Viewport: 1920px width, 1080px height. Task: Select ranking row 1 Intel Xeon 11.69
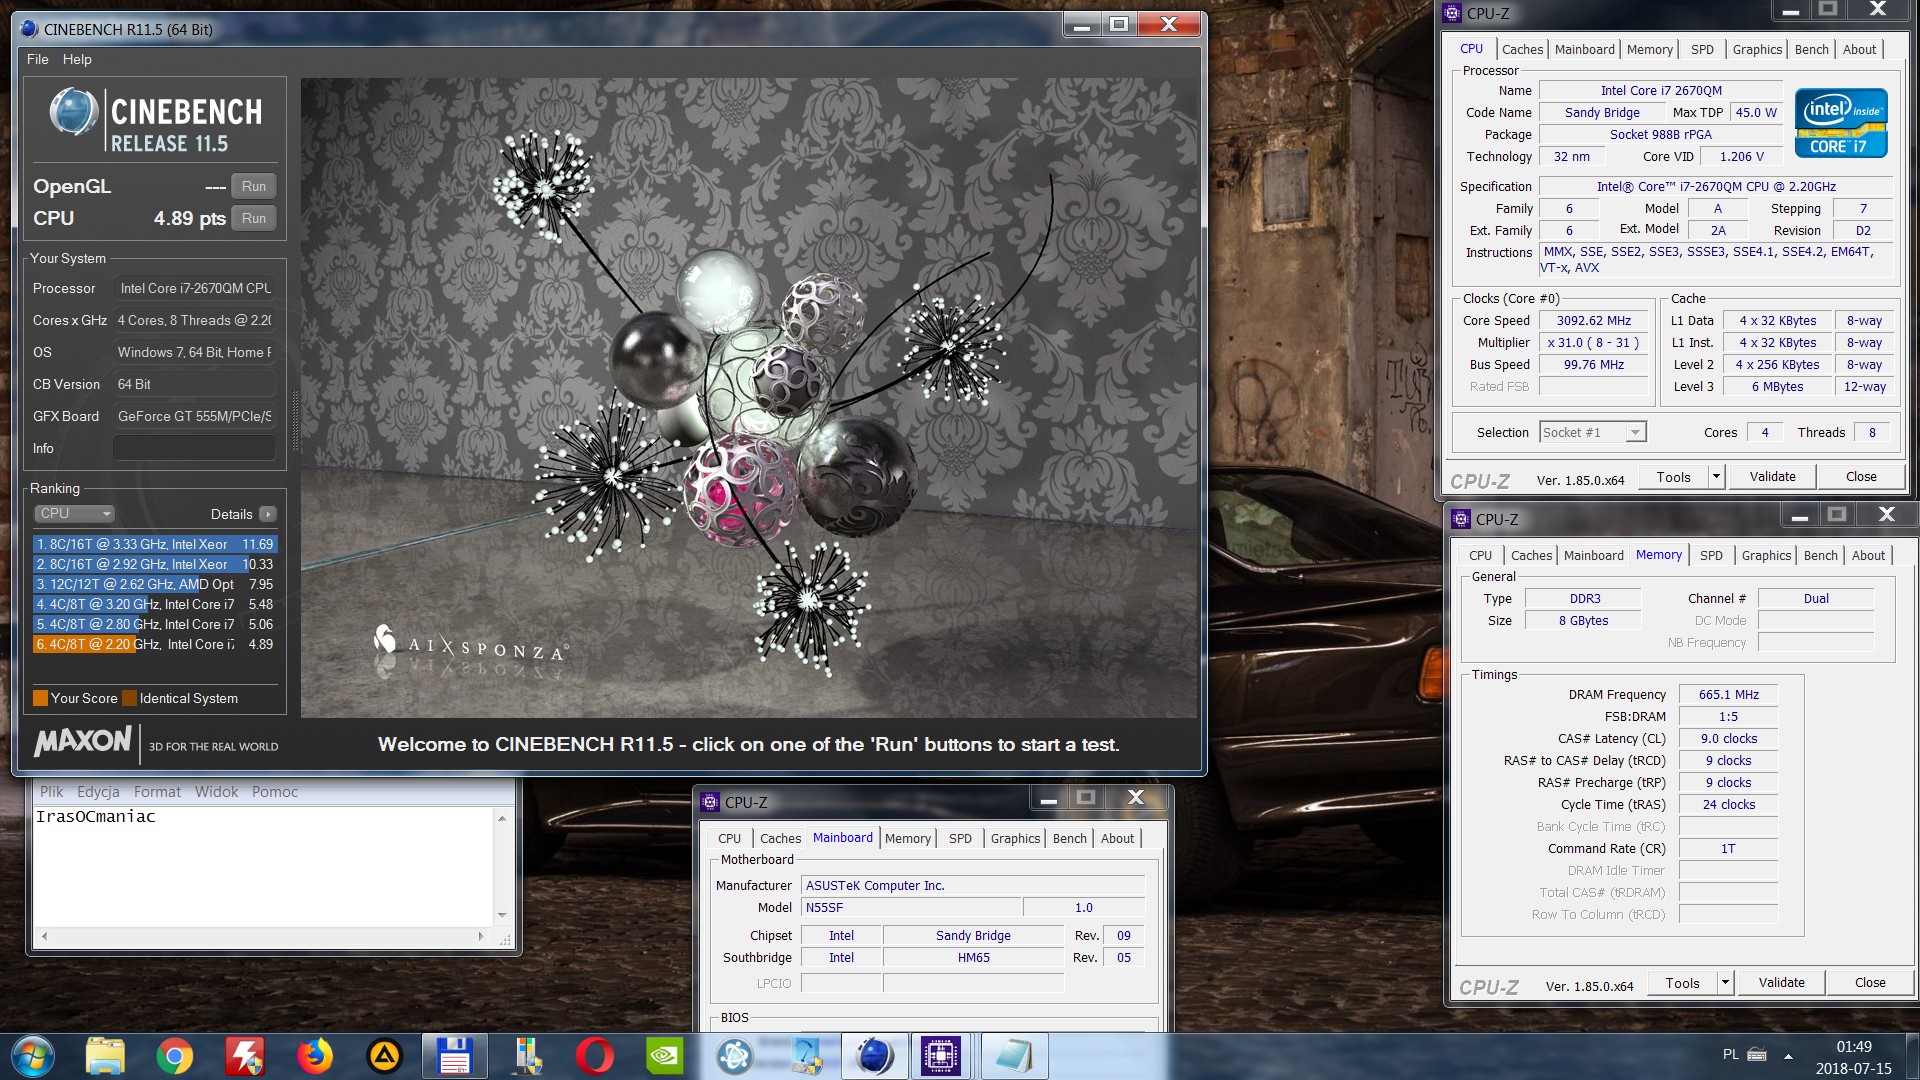coord(155,544)
